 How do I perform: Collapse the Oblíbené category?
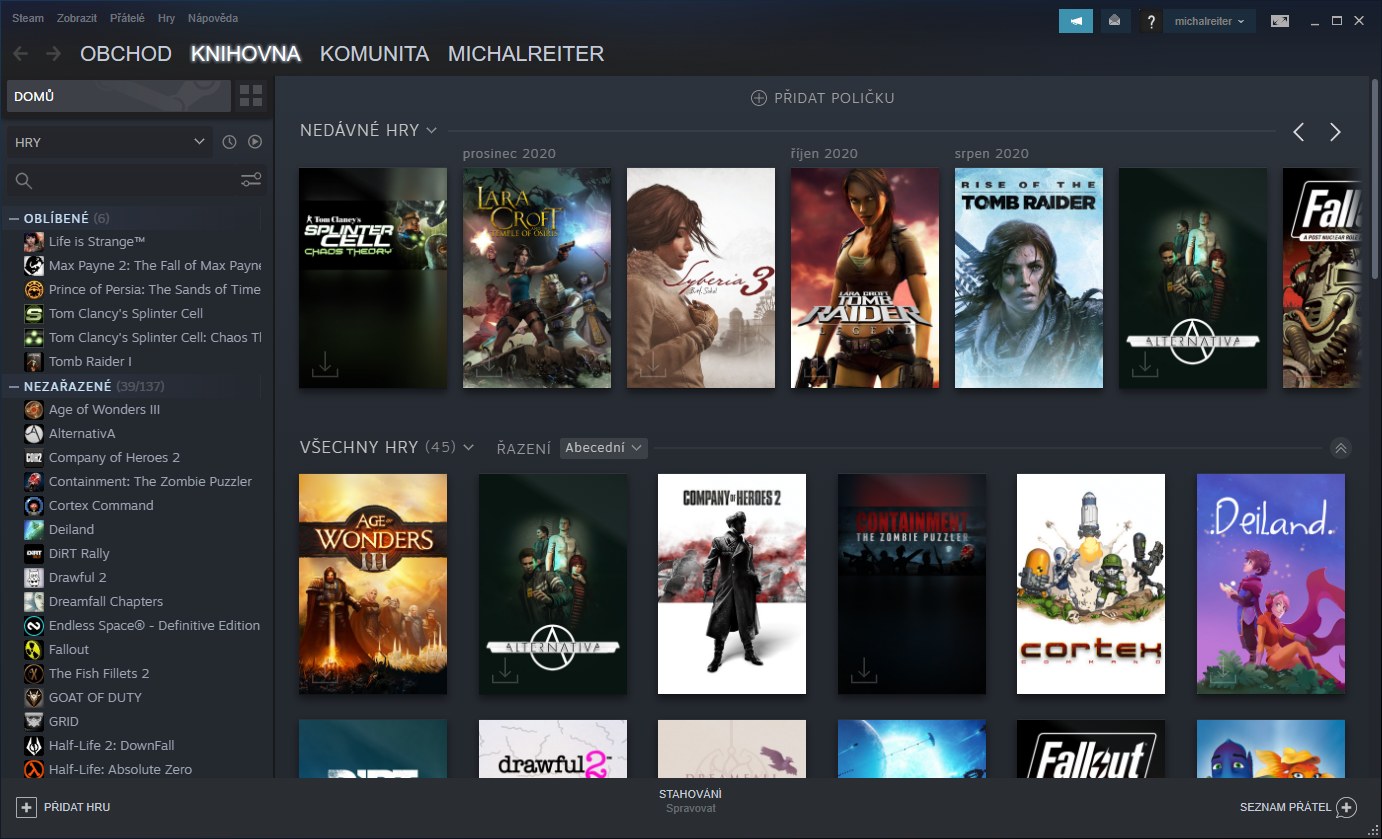click(x=14, y=218)
